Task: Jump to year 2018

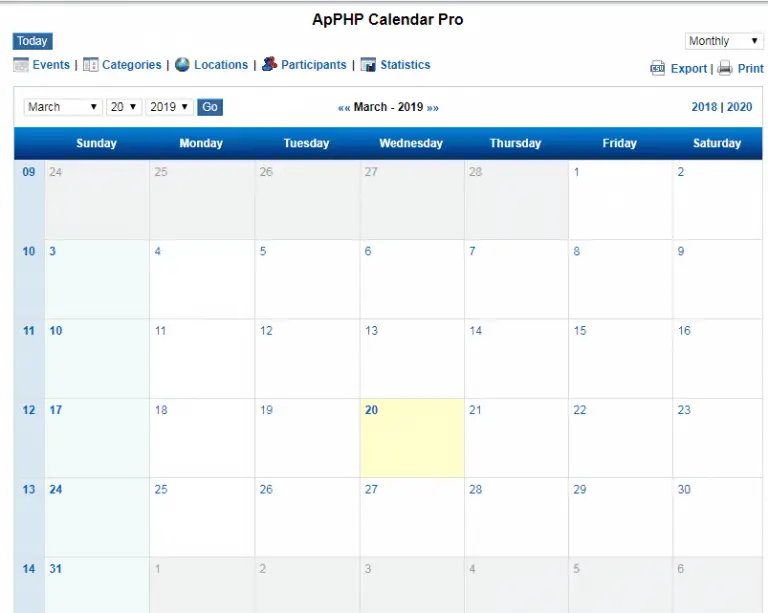Action: tap(704, 107)
